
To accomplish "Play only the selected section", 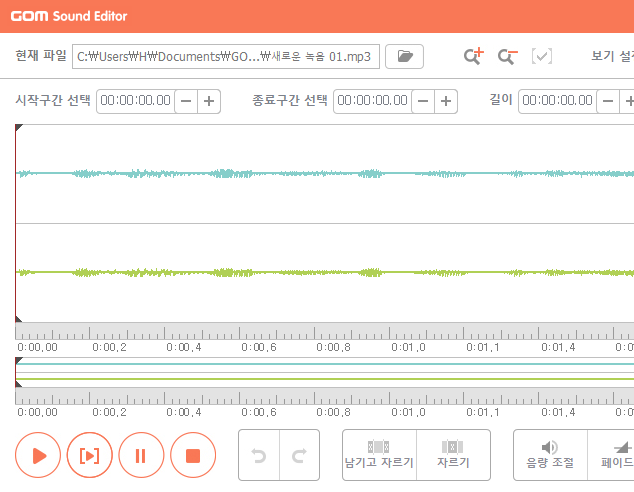I will (x=90, y=455).
